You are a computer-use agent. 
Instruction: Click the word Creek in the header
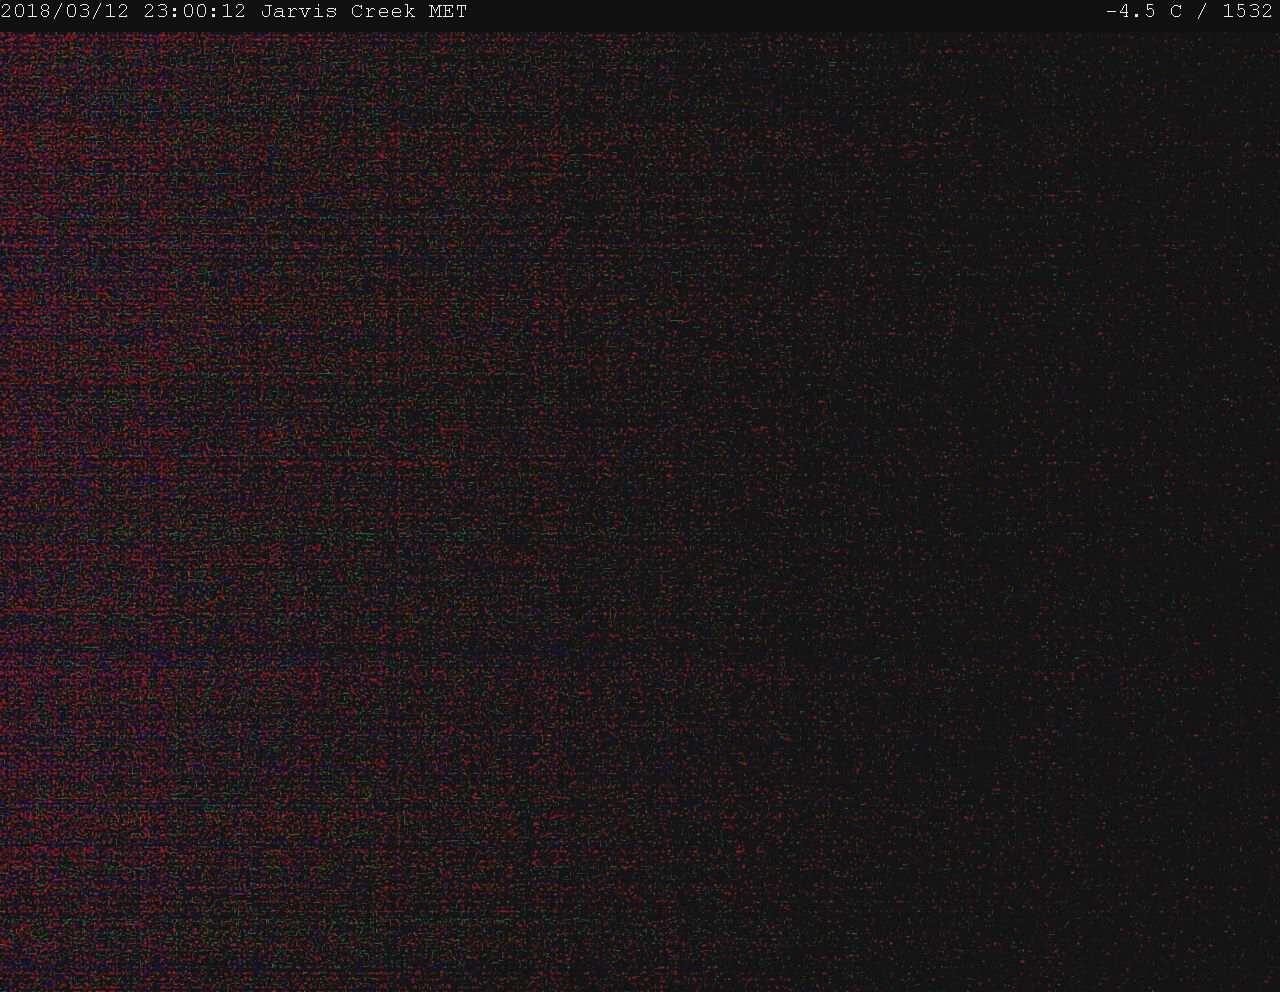(x=383, y=12)
